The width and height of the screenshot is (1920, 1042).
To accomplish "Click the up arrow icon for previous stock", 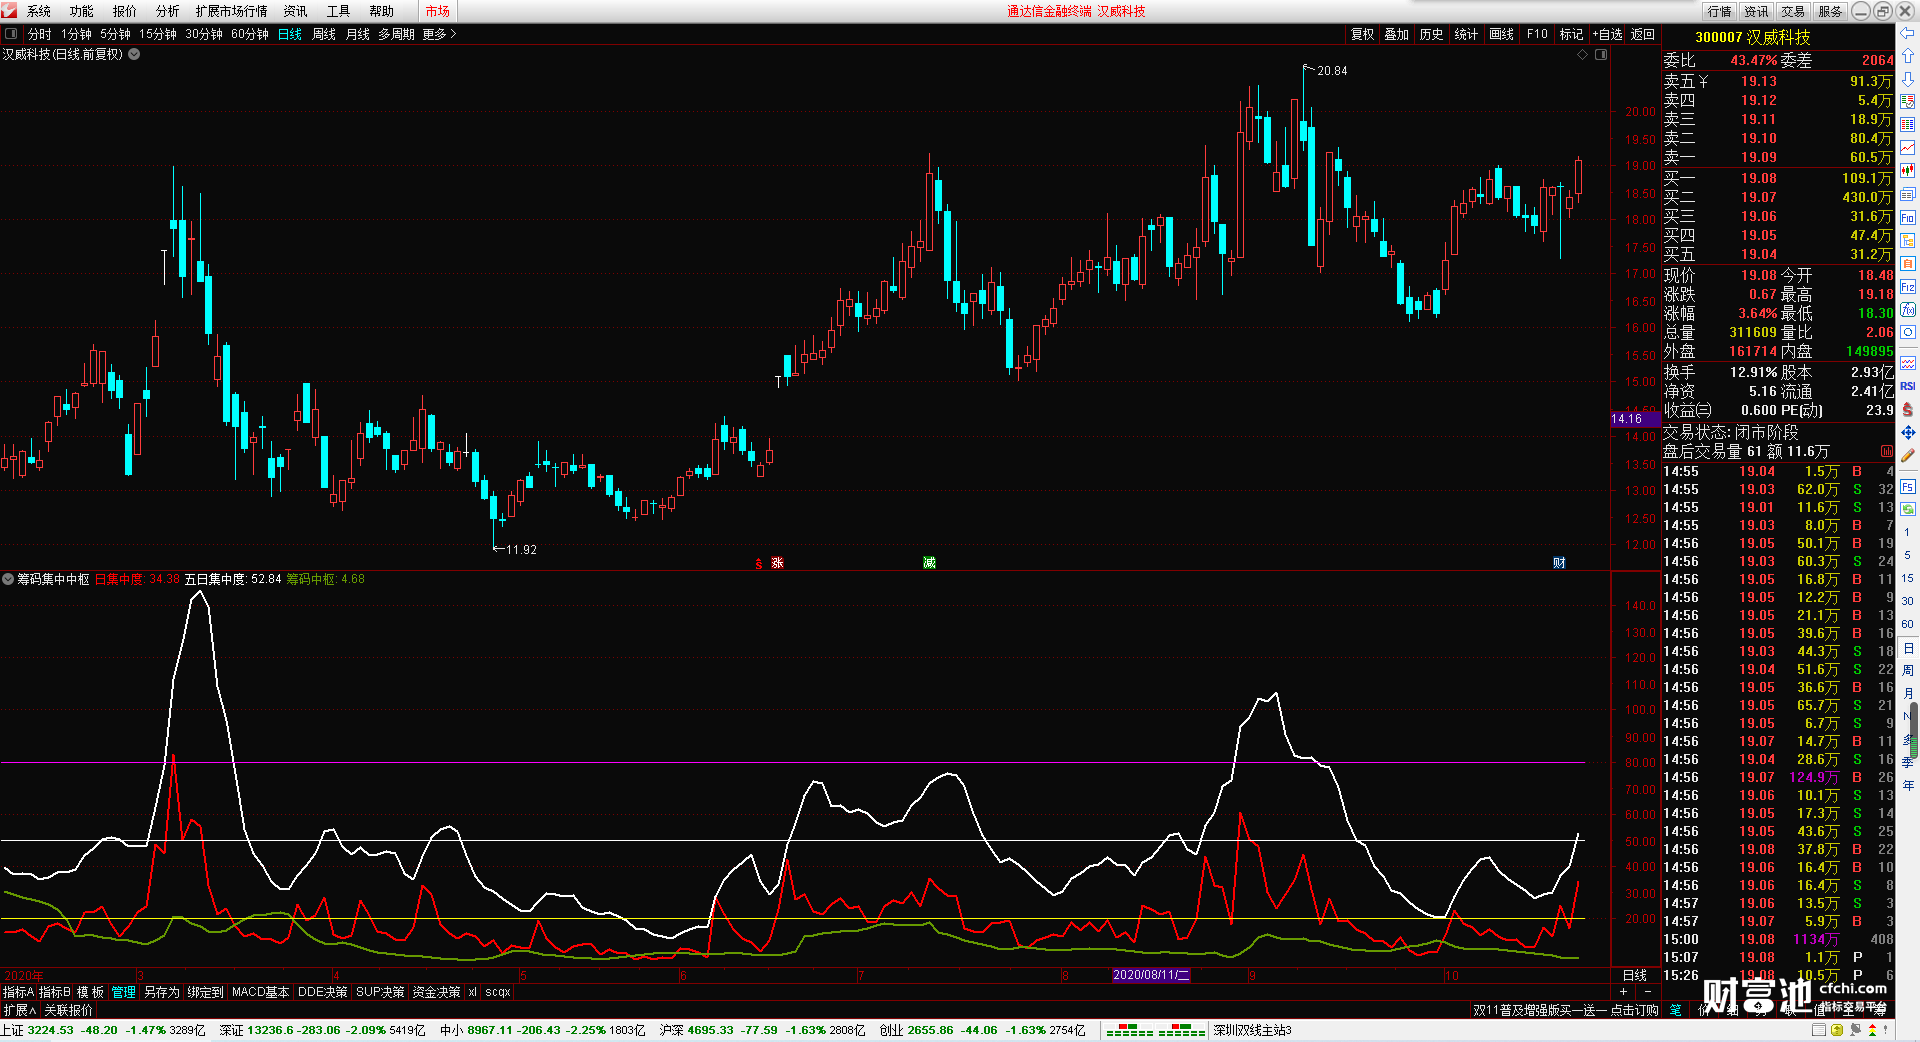I will pos(1908,56).
